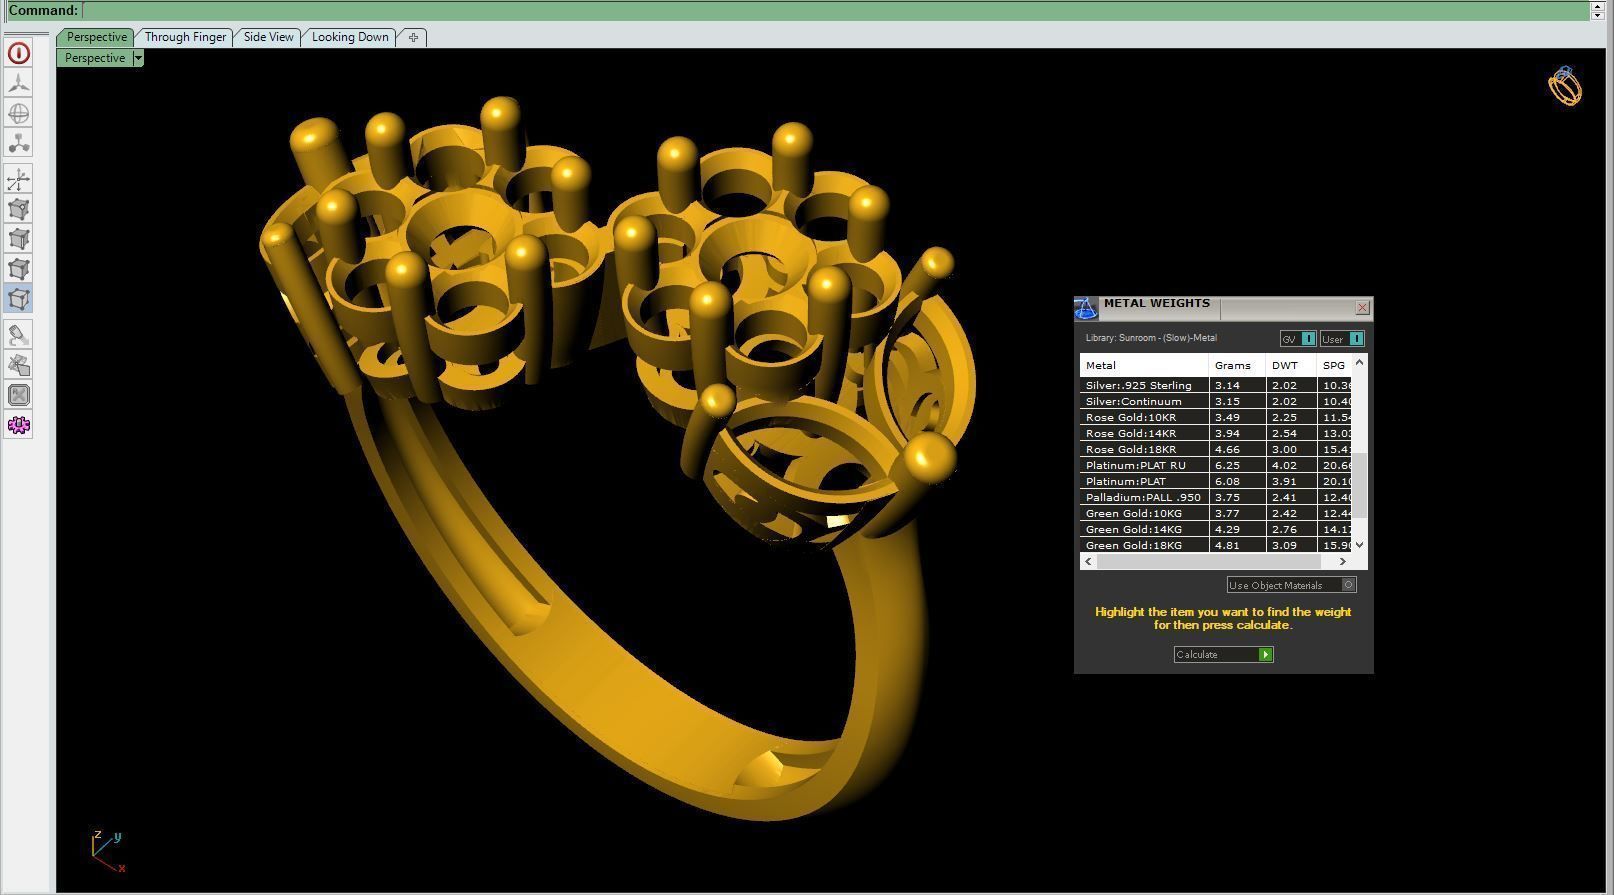
Task: Switch to the Side View tab
Action: coord(268,37)
